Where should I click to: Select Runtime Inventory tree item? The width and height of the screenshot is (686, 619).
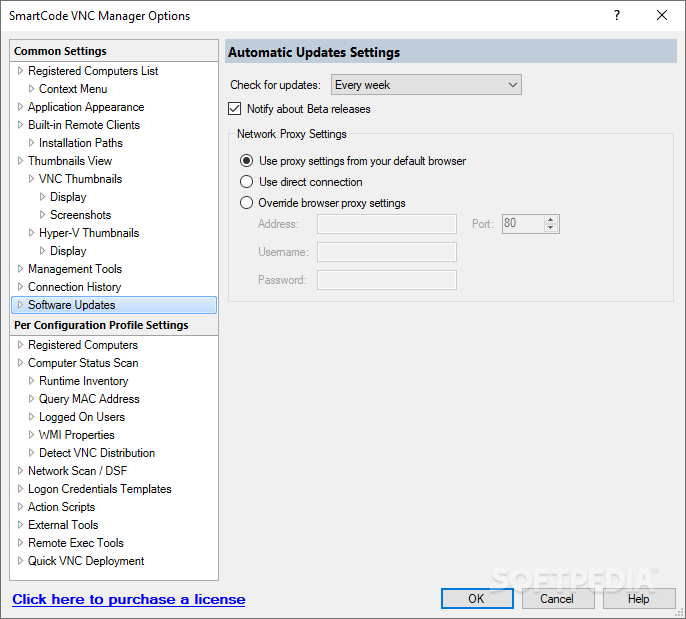84,381
